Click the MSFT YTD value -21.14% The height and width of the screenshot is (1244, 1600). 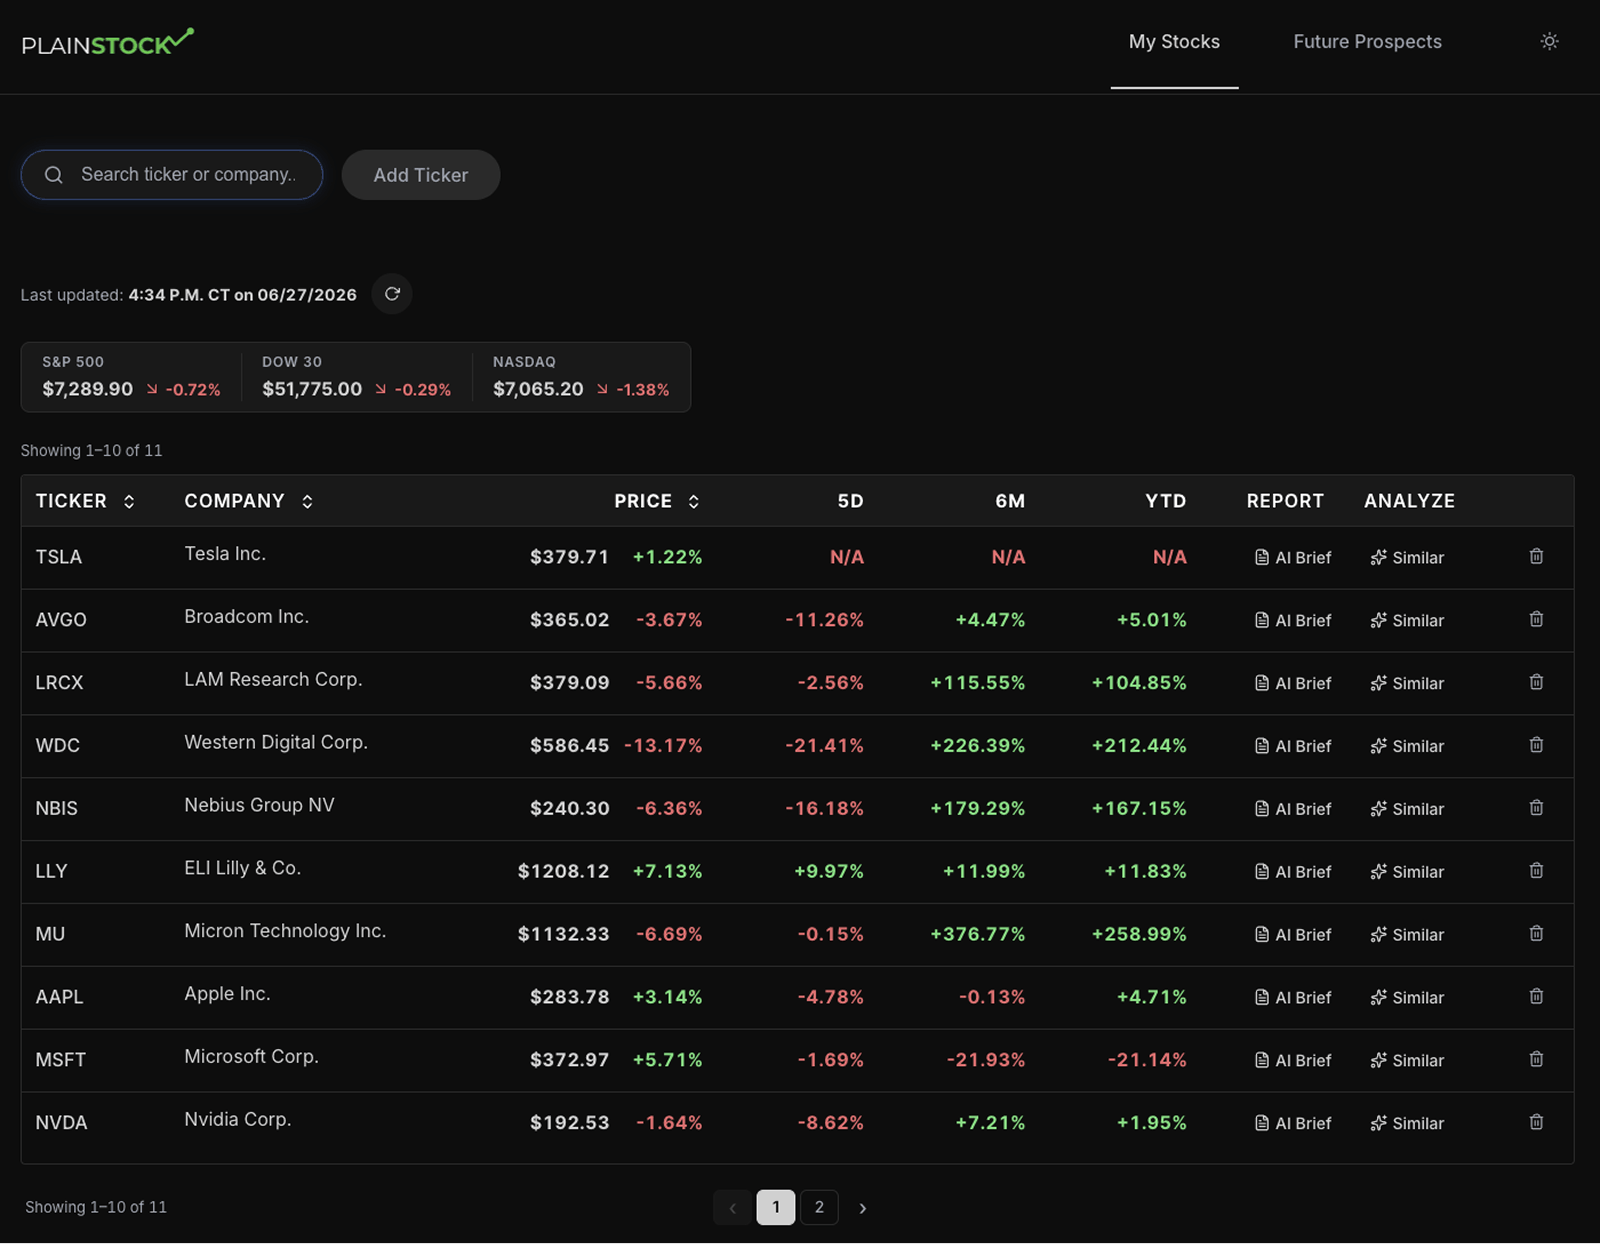(x=1147, y=1060)
